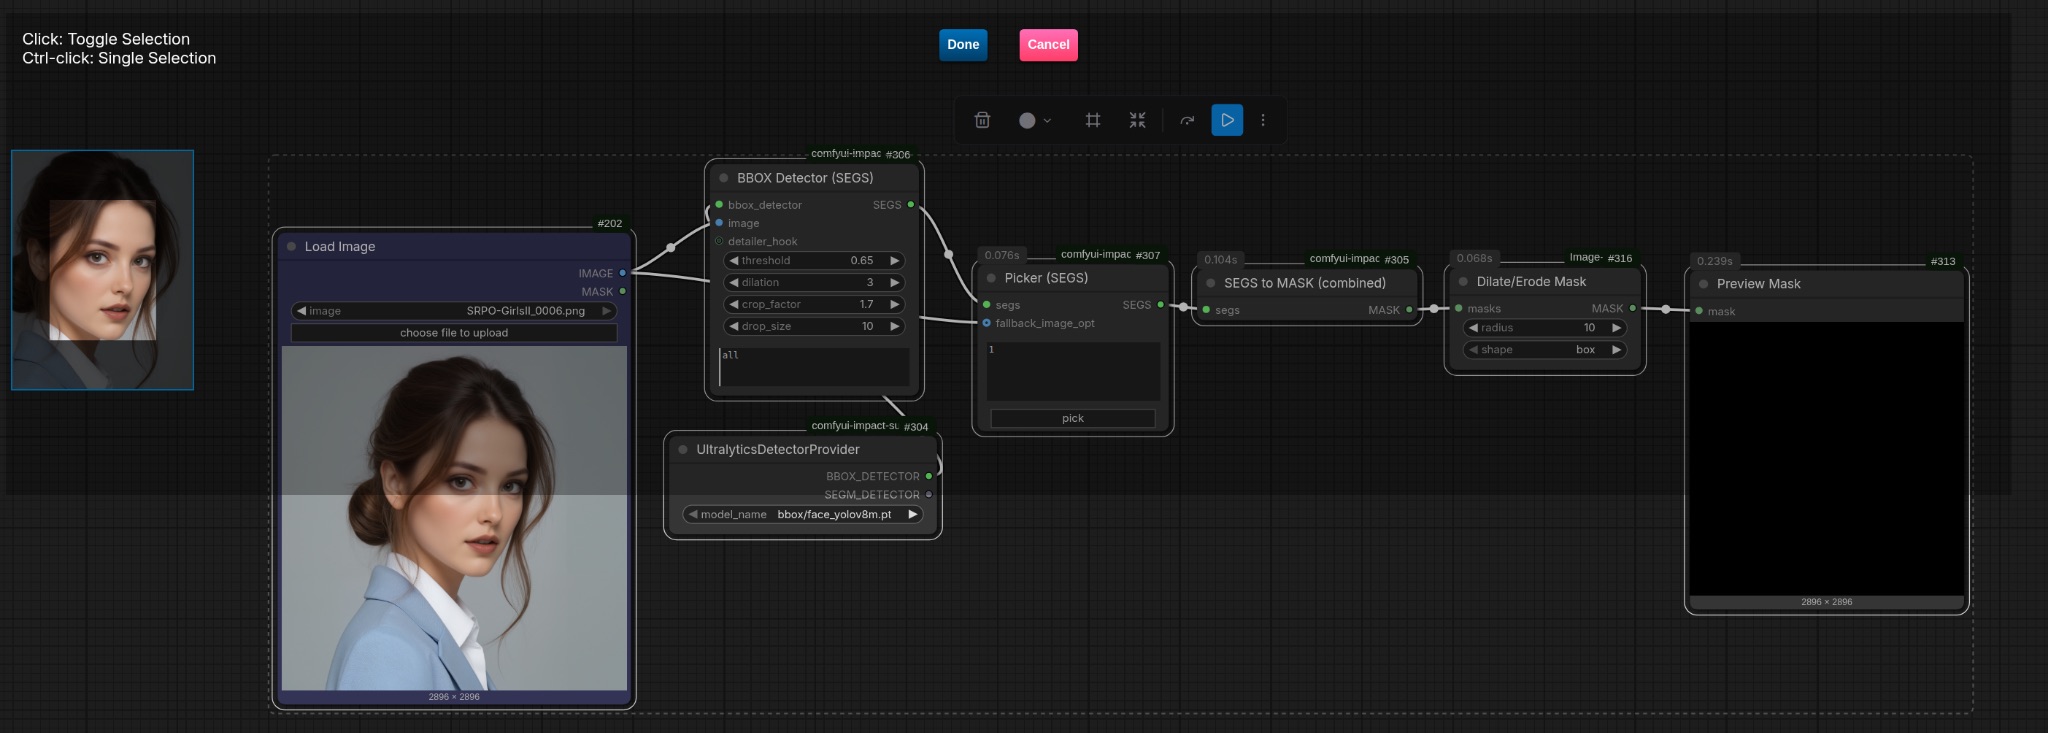Click the portrait thumbnail preview at left
The image size is (2048, 733).
102,270
